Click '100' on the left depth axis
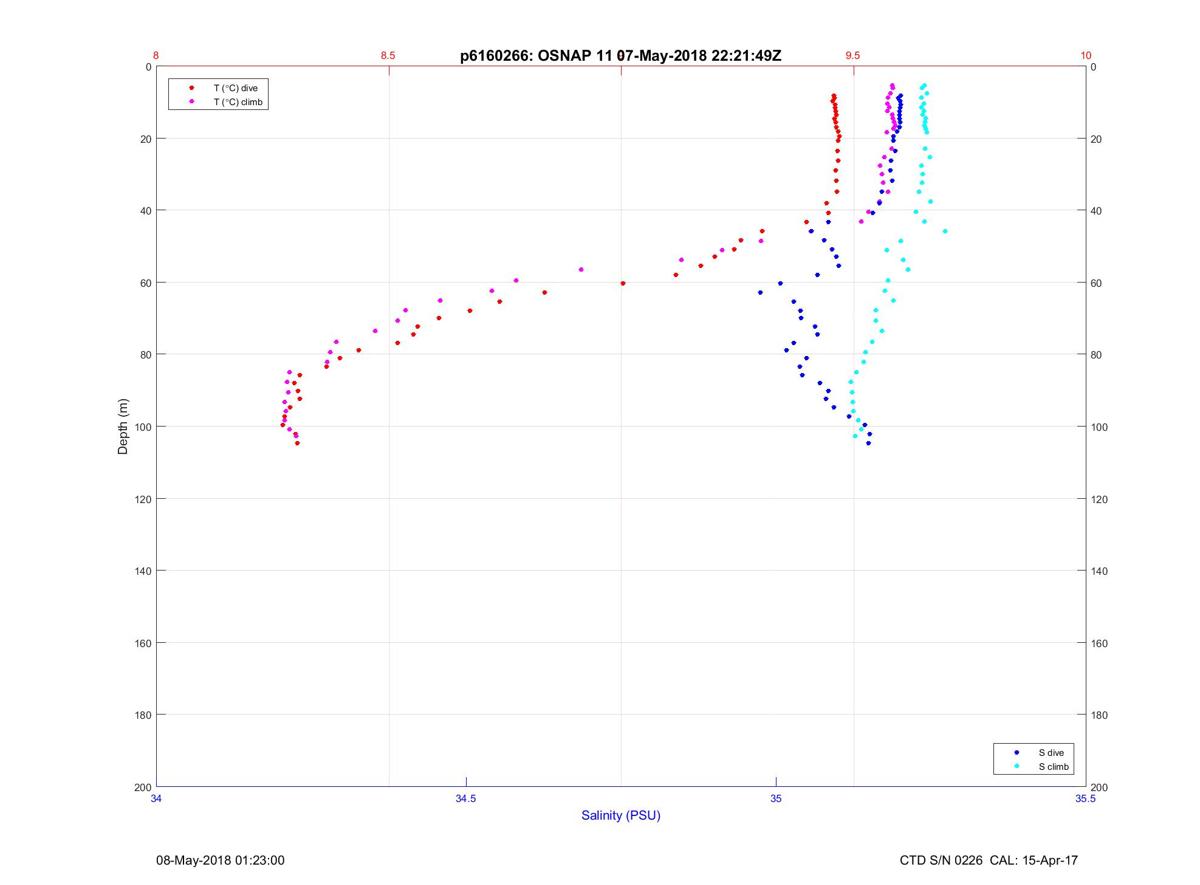 (142, 427)
